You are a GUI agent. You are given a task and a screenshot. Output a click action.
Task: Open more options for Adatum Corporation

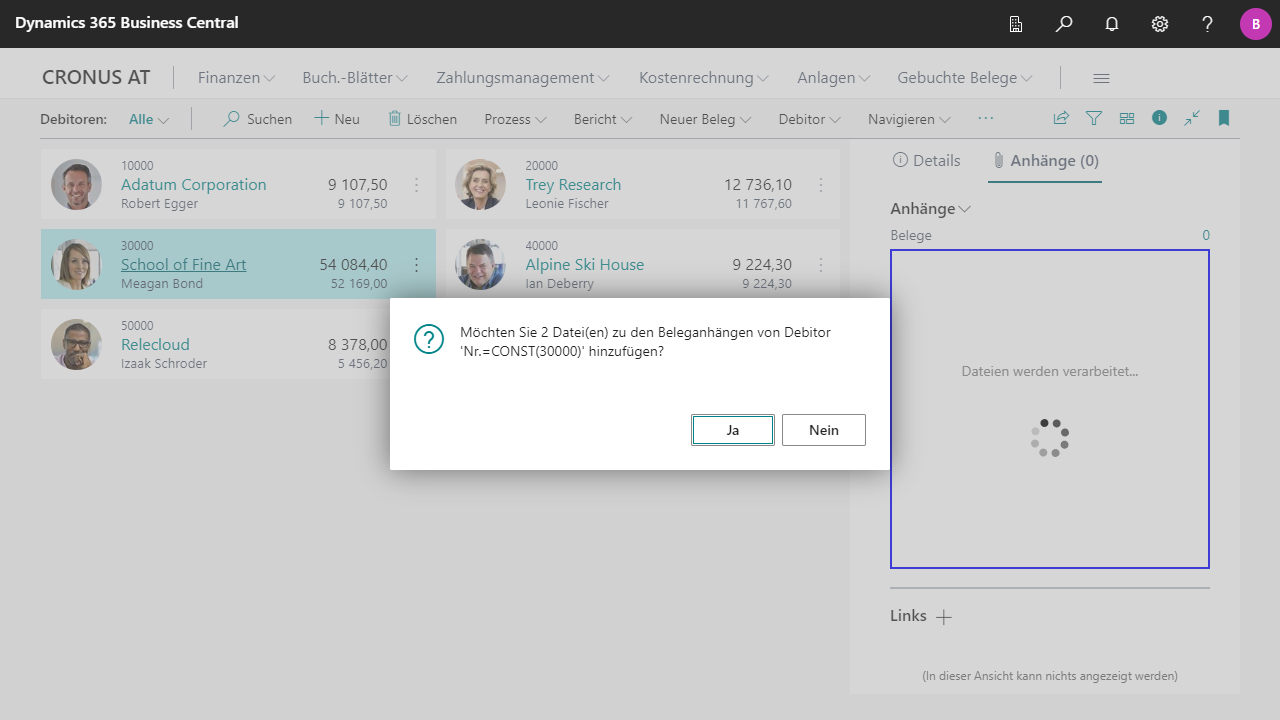416,185
